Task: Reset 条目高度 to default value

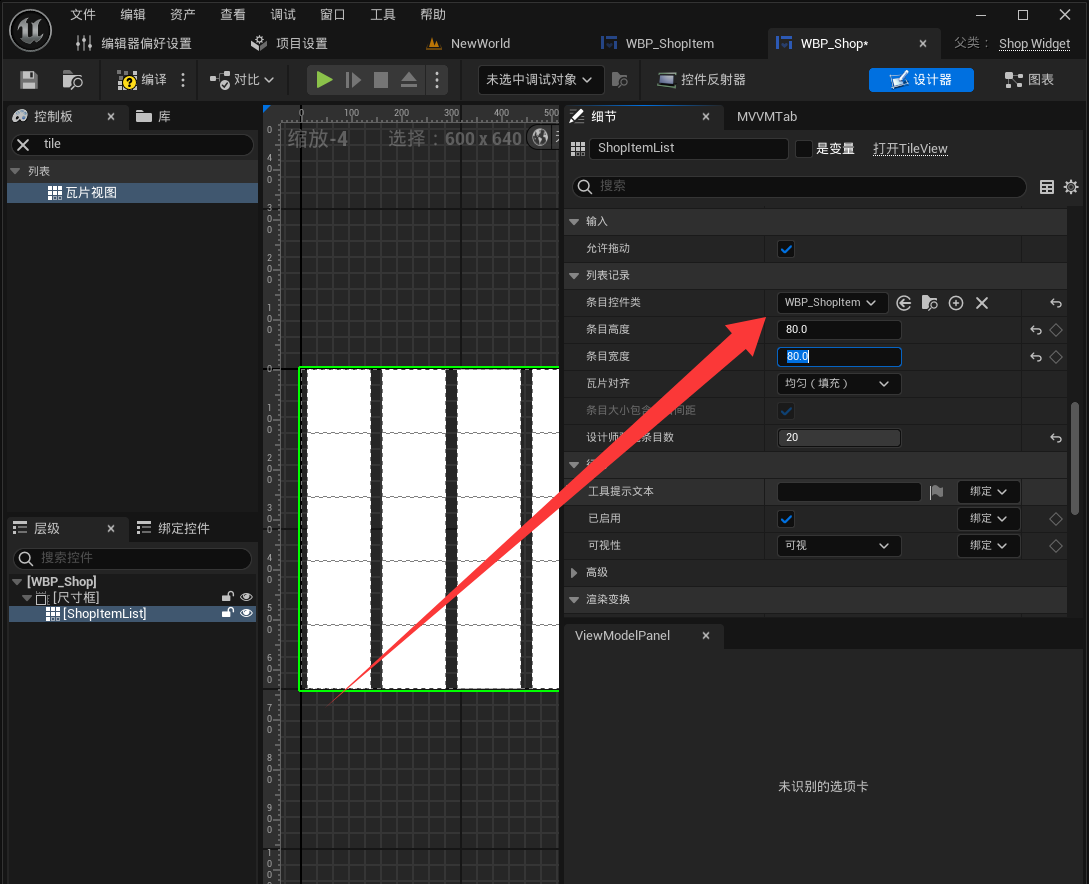Action: click(x=1036, y=330)
